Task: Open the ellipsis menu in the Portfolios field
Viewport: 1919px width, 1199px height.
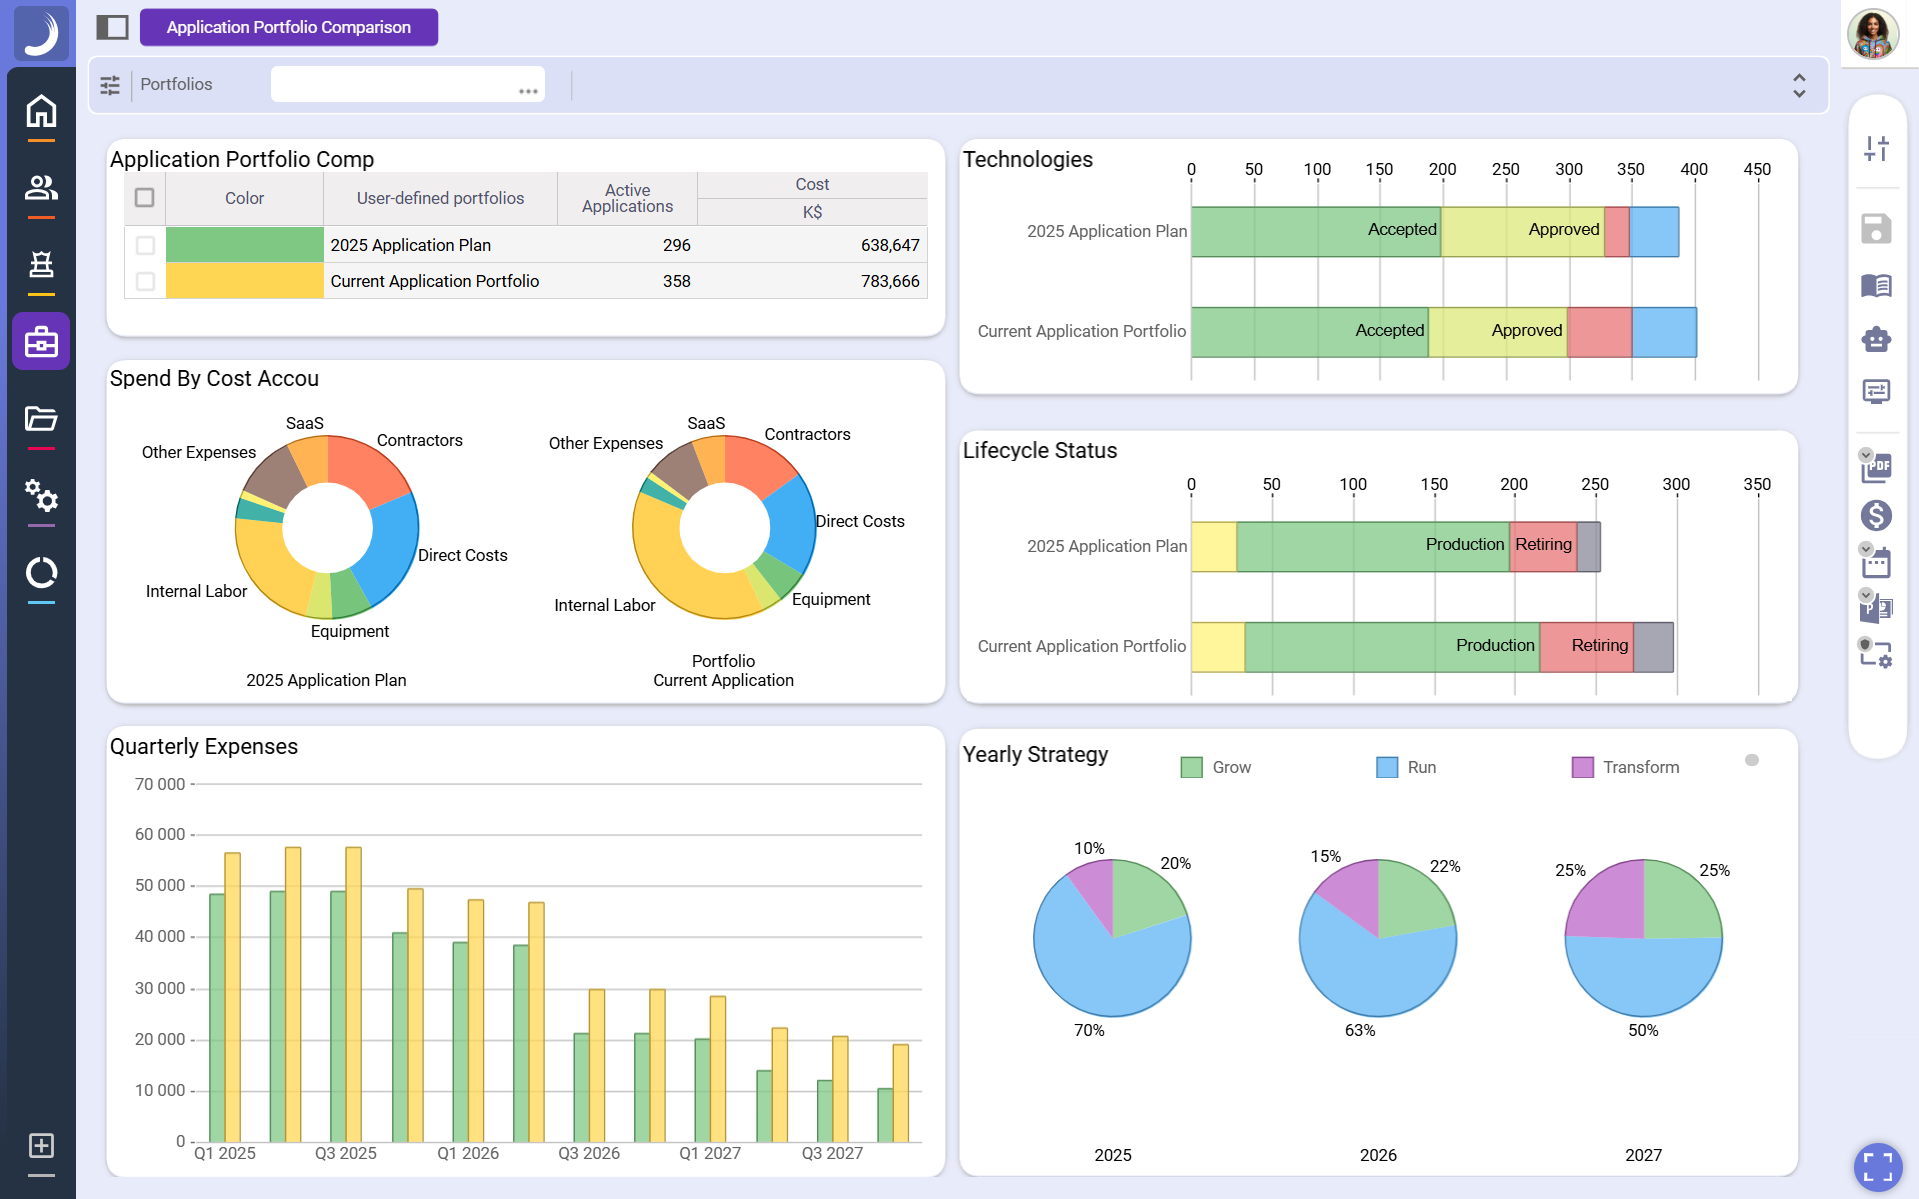Action: [x=528, y=90]
